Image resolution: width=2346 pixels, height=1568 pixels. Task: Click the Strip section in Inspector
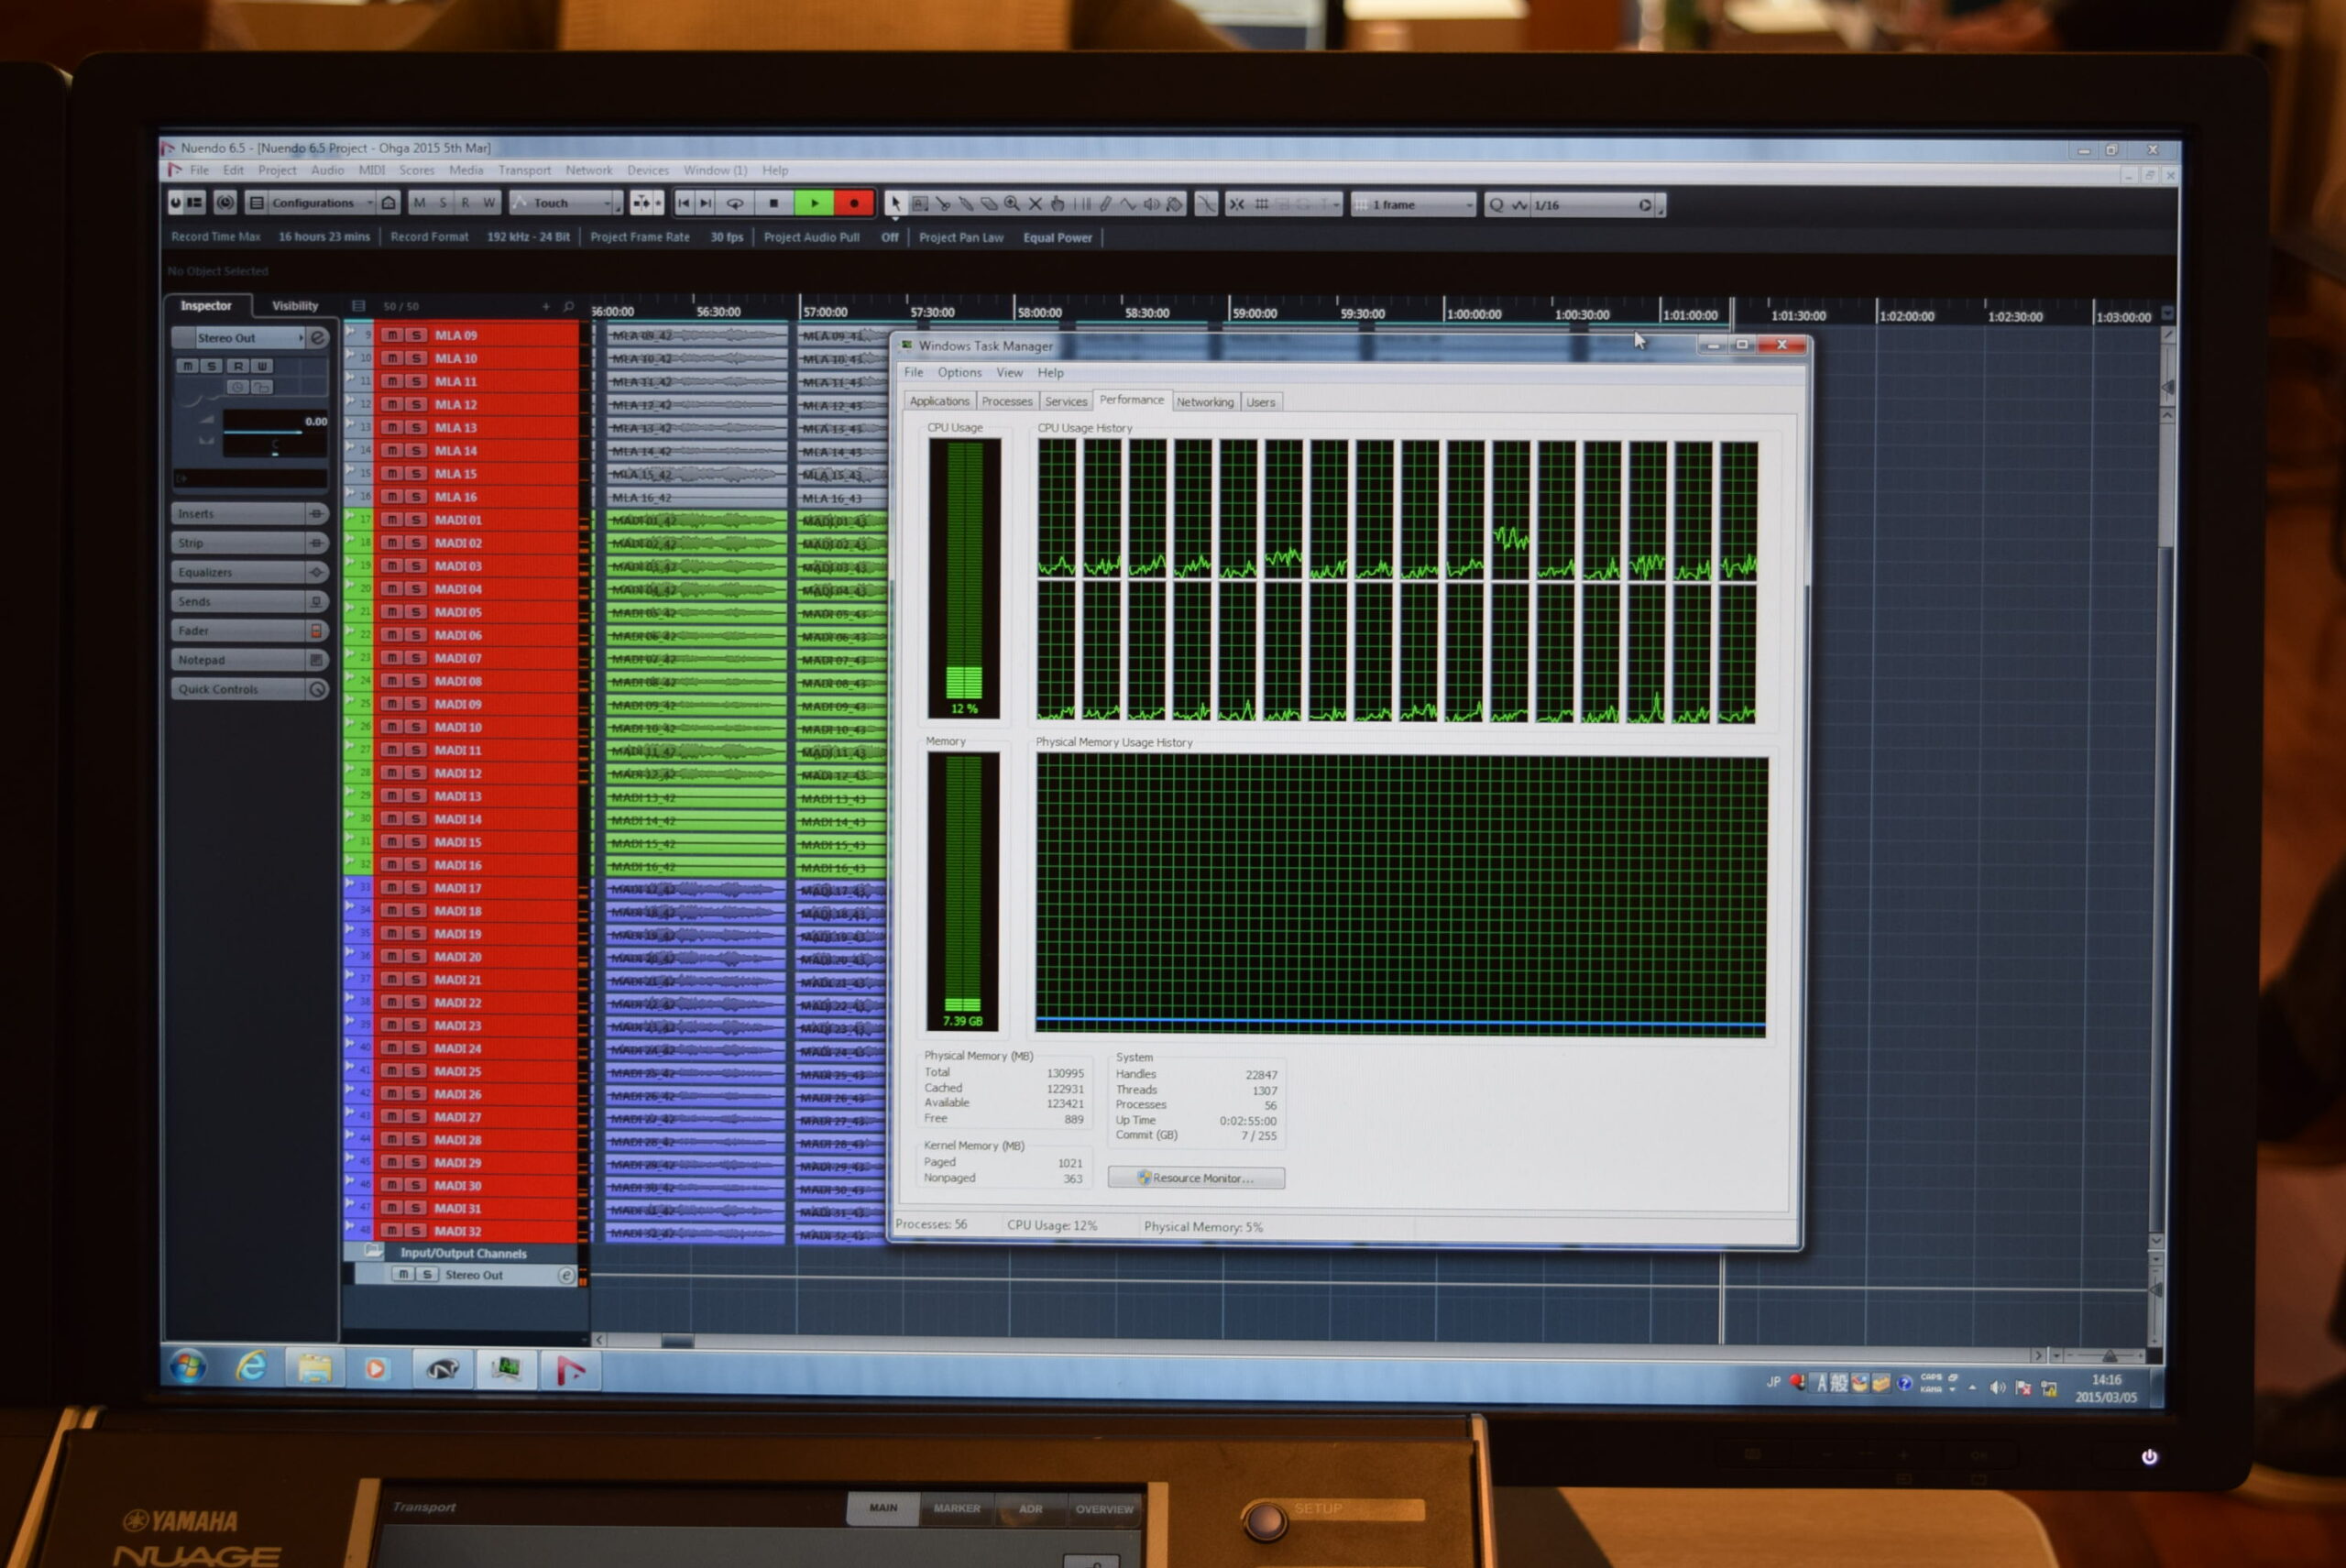tap(249, 543)
